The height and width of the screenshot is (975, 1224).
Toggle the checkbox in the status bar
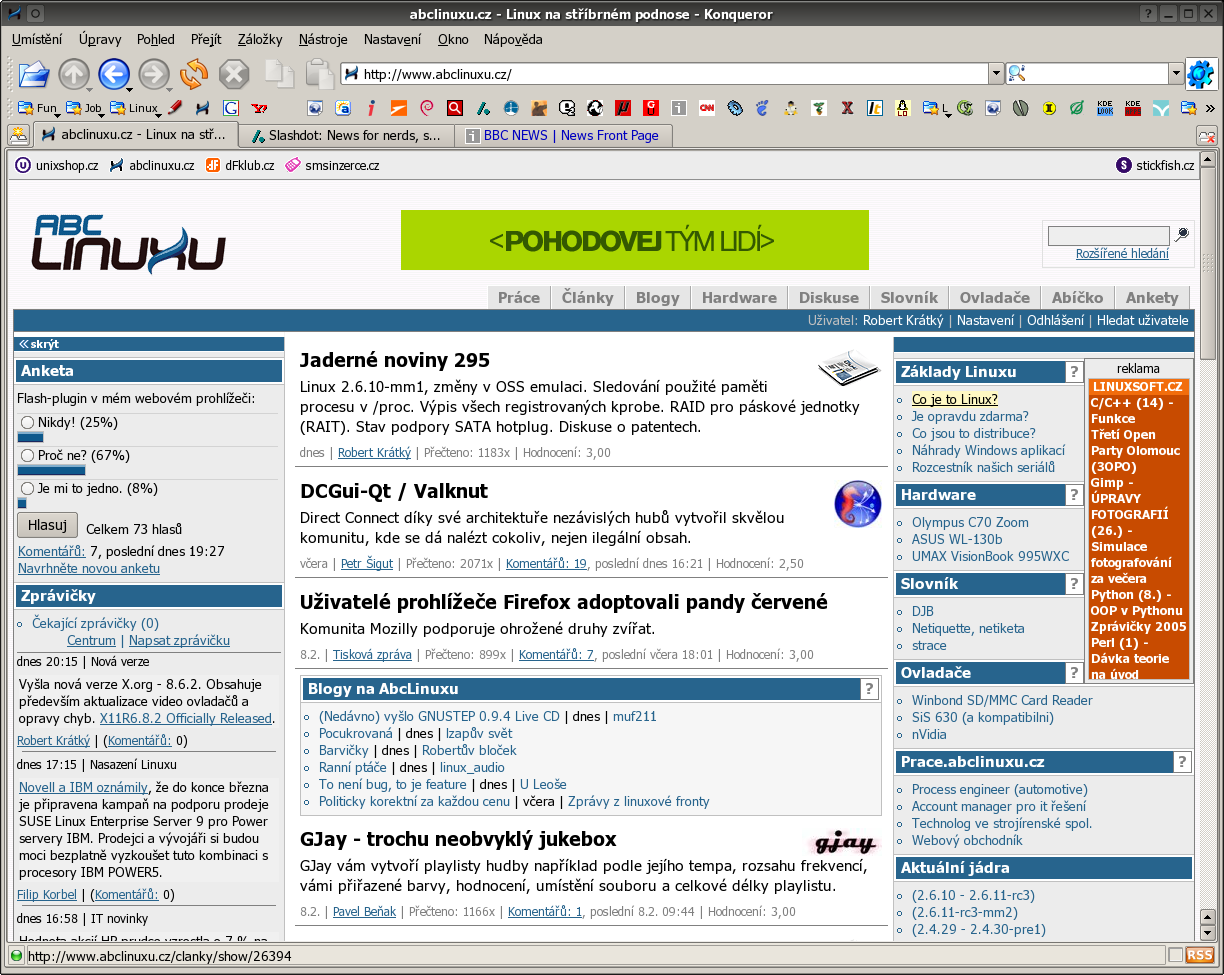pyautogui.click(x=1176, y=955)
